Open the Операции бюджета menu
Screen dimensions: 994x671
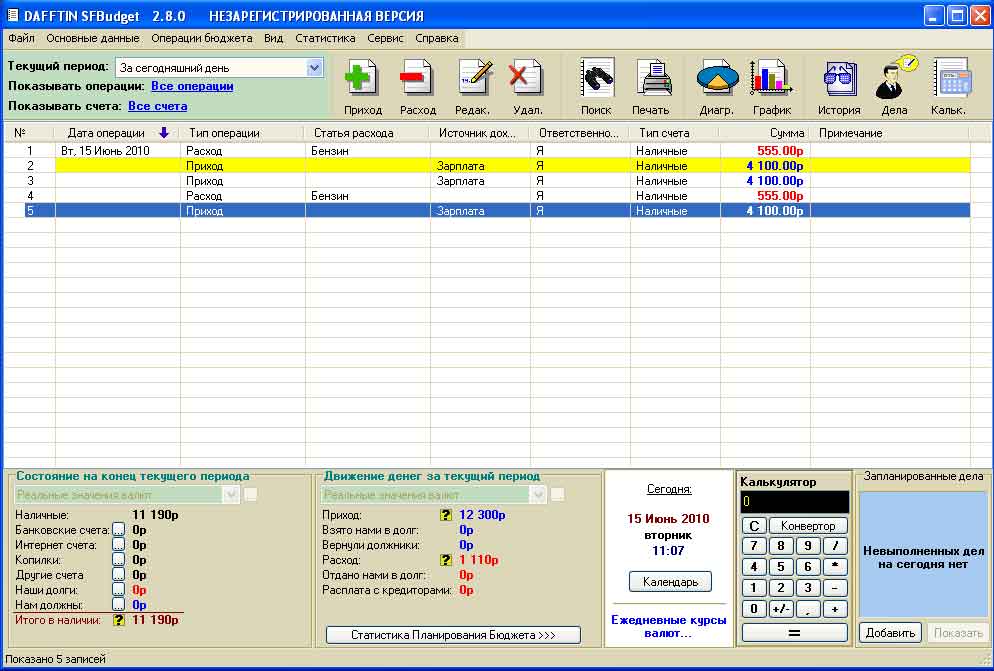[x=202, y=38]
